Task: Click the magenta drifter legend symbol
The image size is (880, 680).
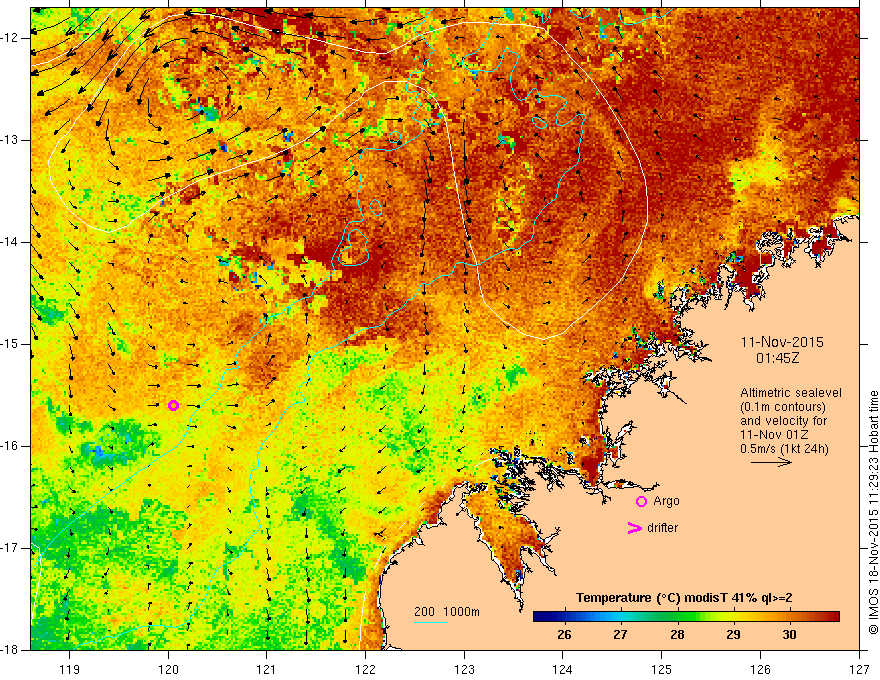Action: click(x=634, y=528)
